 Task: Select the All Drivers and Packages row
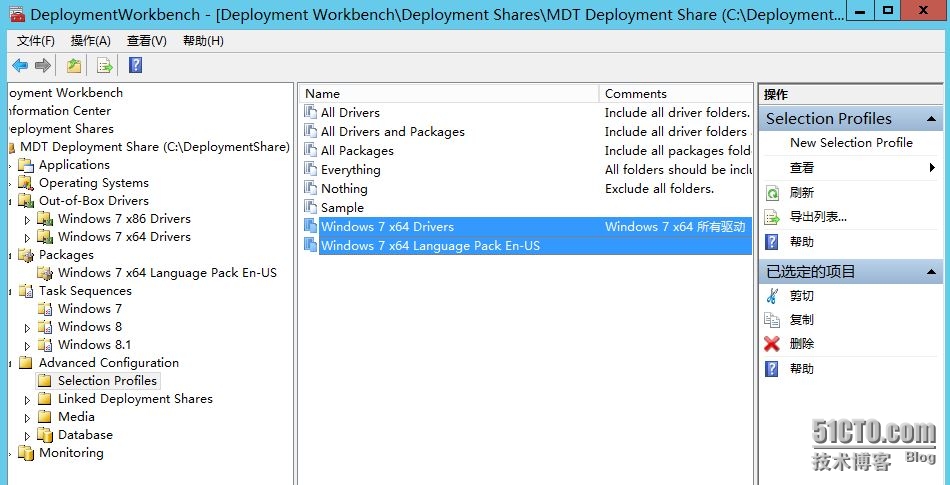pyautogui.click(x=527, y=131)
